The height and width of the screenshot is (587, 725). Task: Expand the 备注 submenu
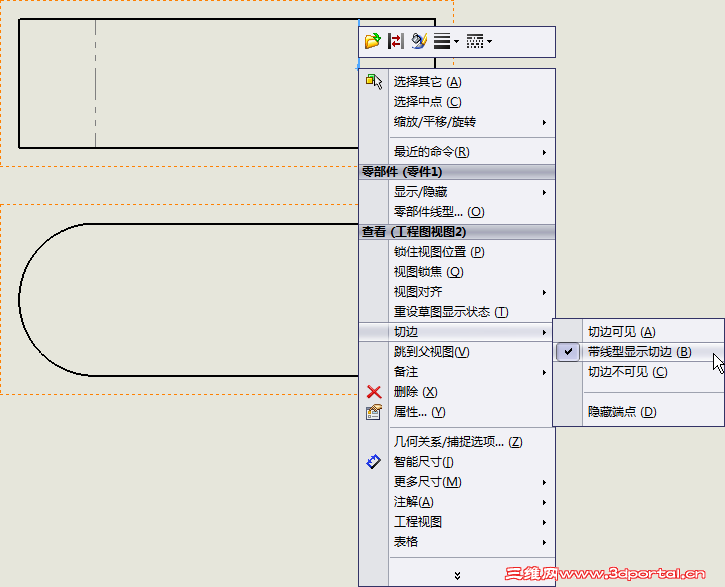point(457,372)
